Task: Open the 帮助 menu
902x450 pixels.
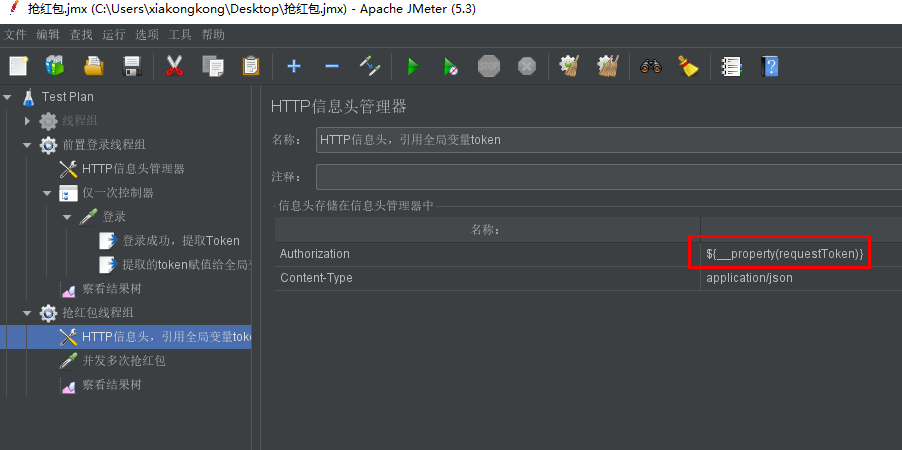Action: pyautogui.click(x=213, y=35)
